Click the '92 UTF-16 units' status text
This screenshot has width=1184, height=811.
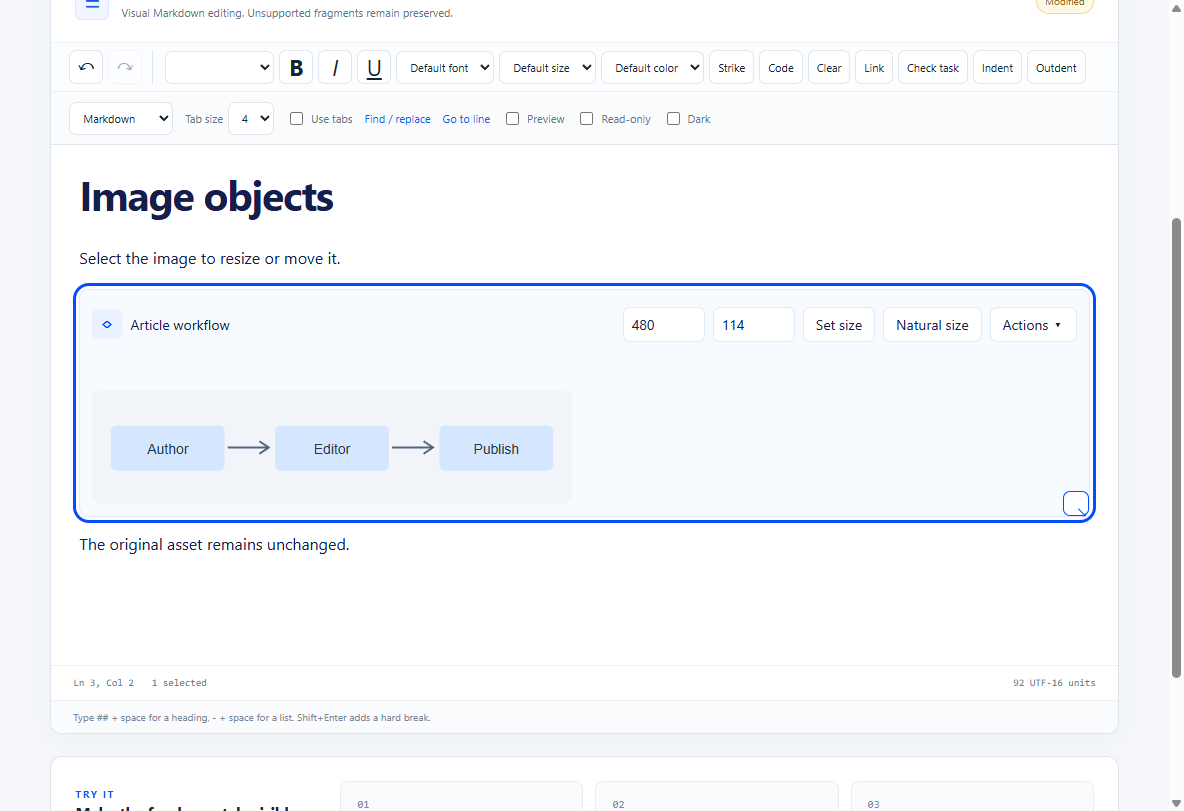[x=1054, y=683]
